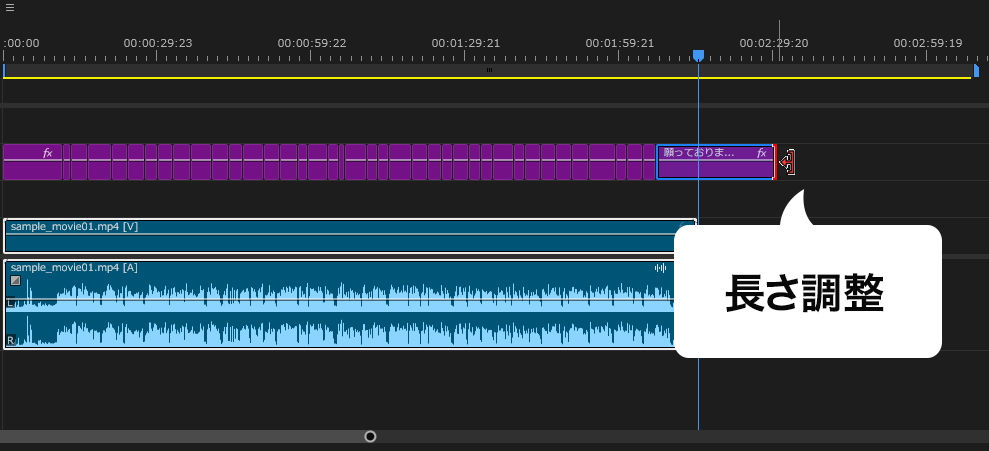This screenshot has width=989, height=451.
Task: Click the waveform icon on audio clip
Action: [x=660, y=268]
